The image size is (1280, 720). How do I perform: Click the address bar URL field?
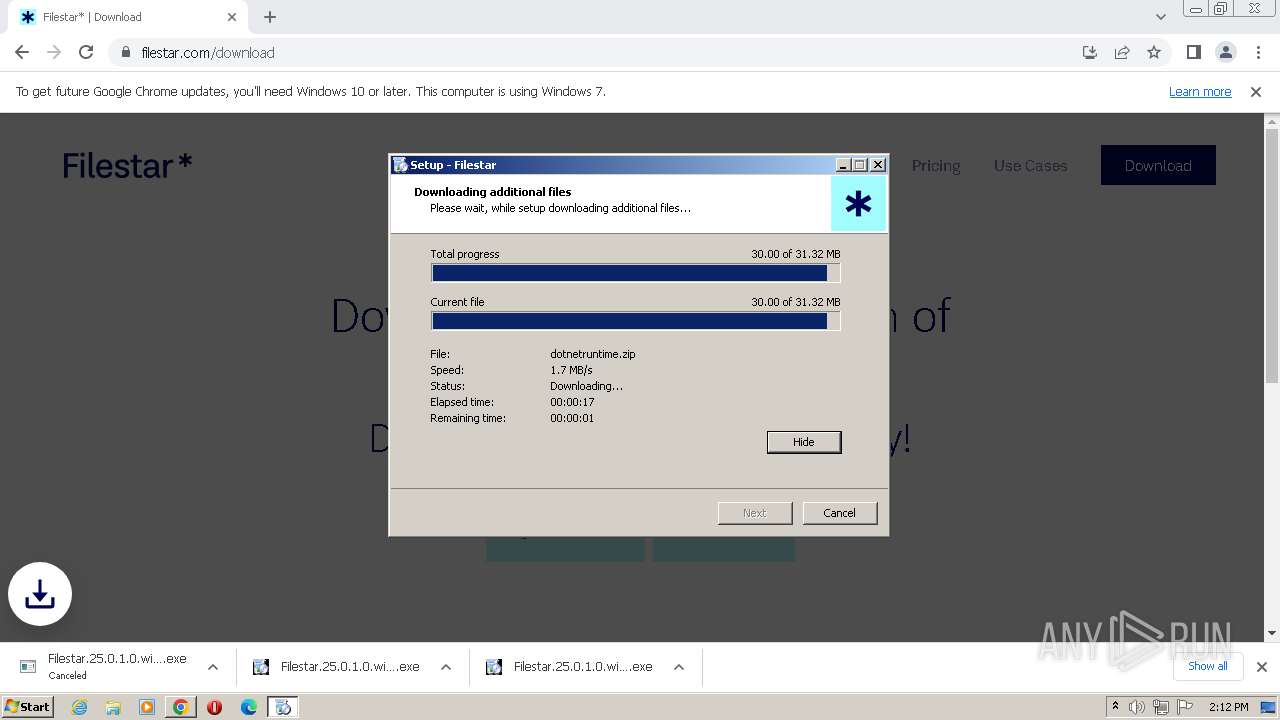(x=600, y=52)
